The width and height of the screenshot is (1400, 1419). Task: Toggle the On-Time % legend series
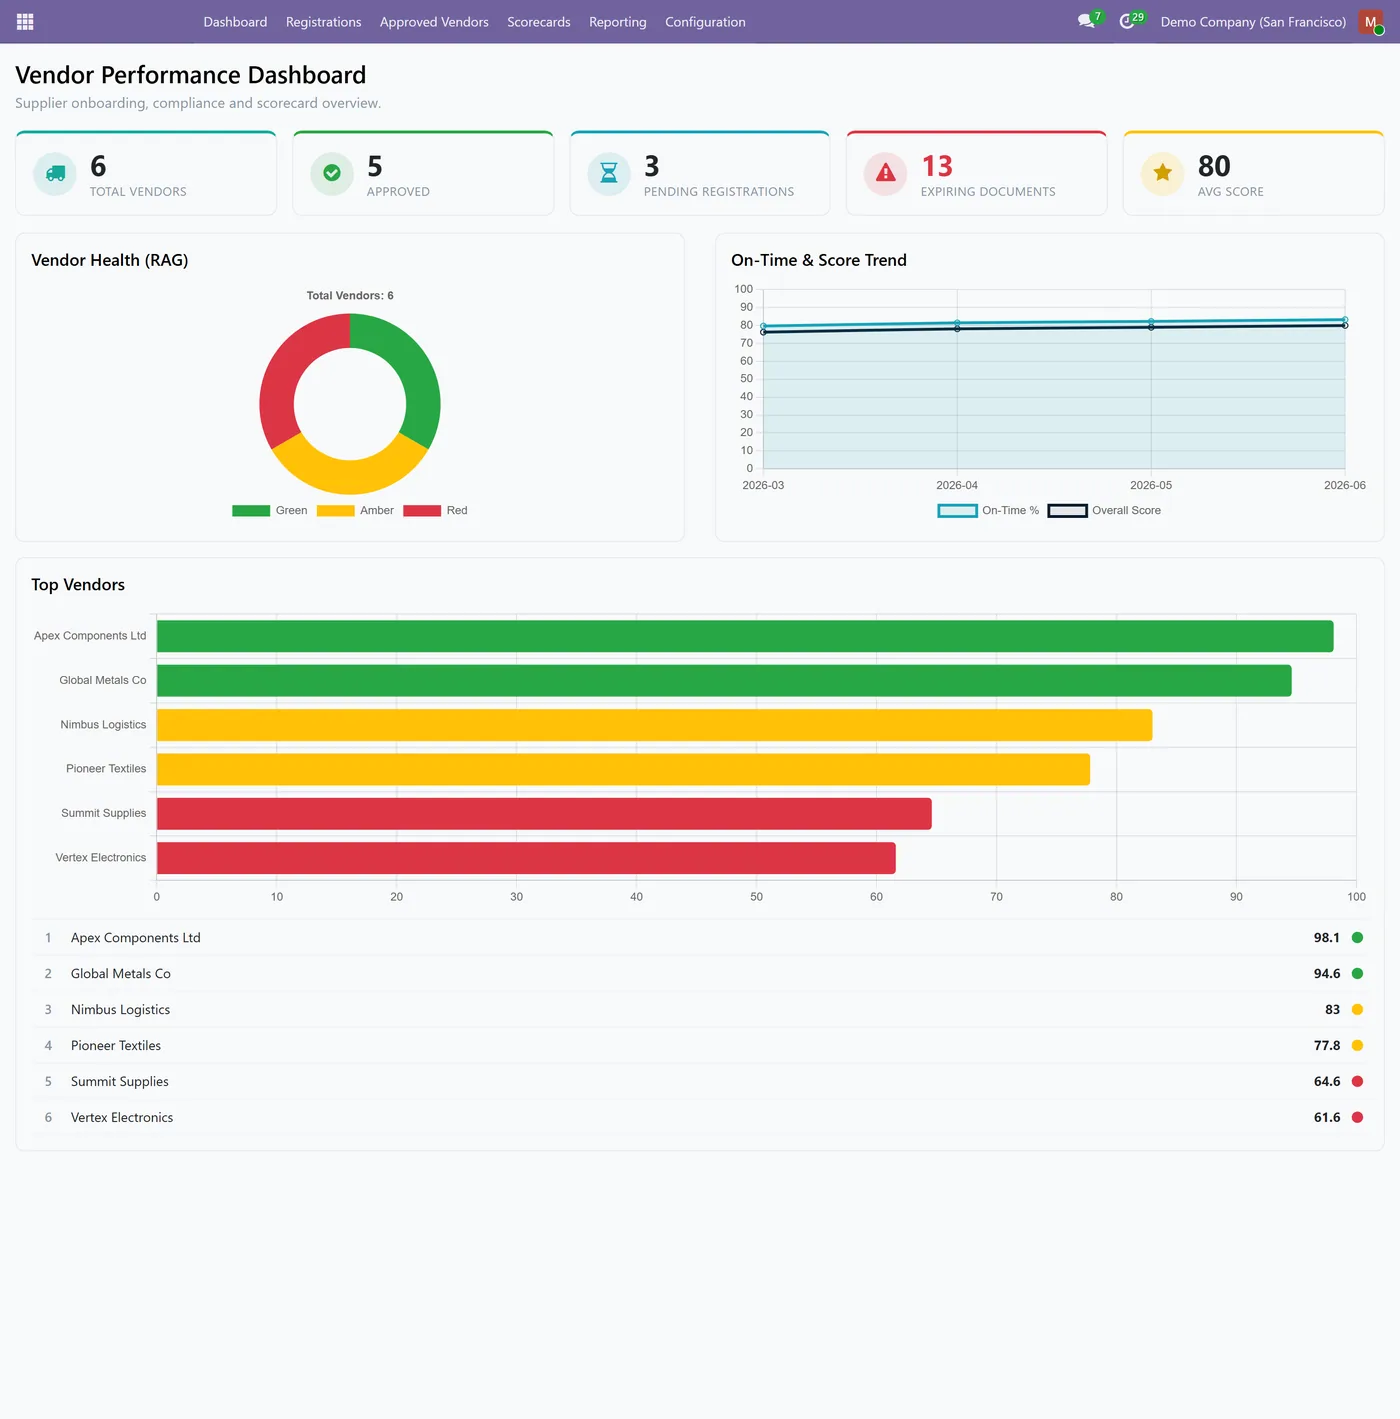[988, 510]
